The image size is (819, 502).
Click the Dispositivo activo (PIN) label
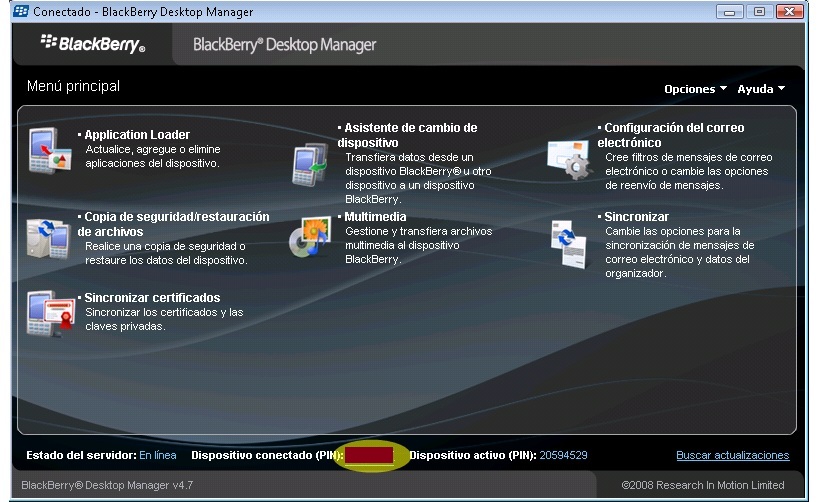[473, 455]
